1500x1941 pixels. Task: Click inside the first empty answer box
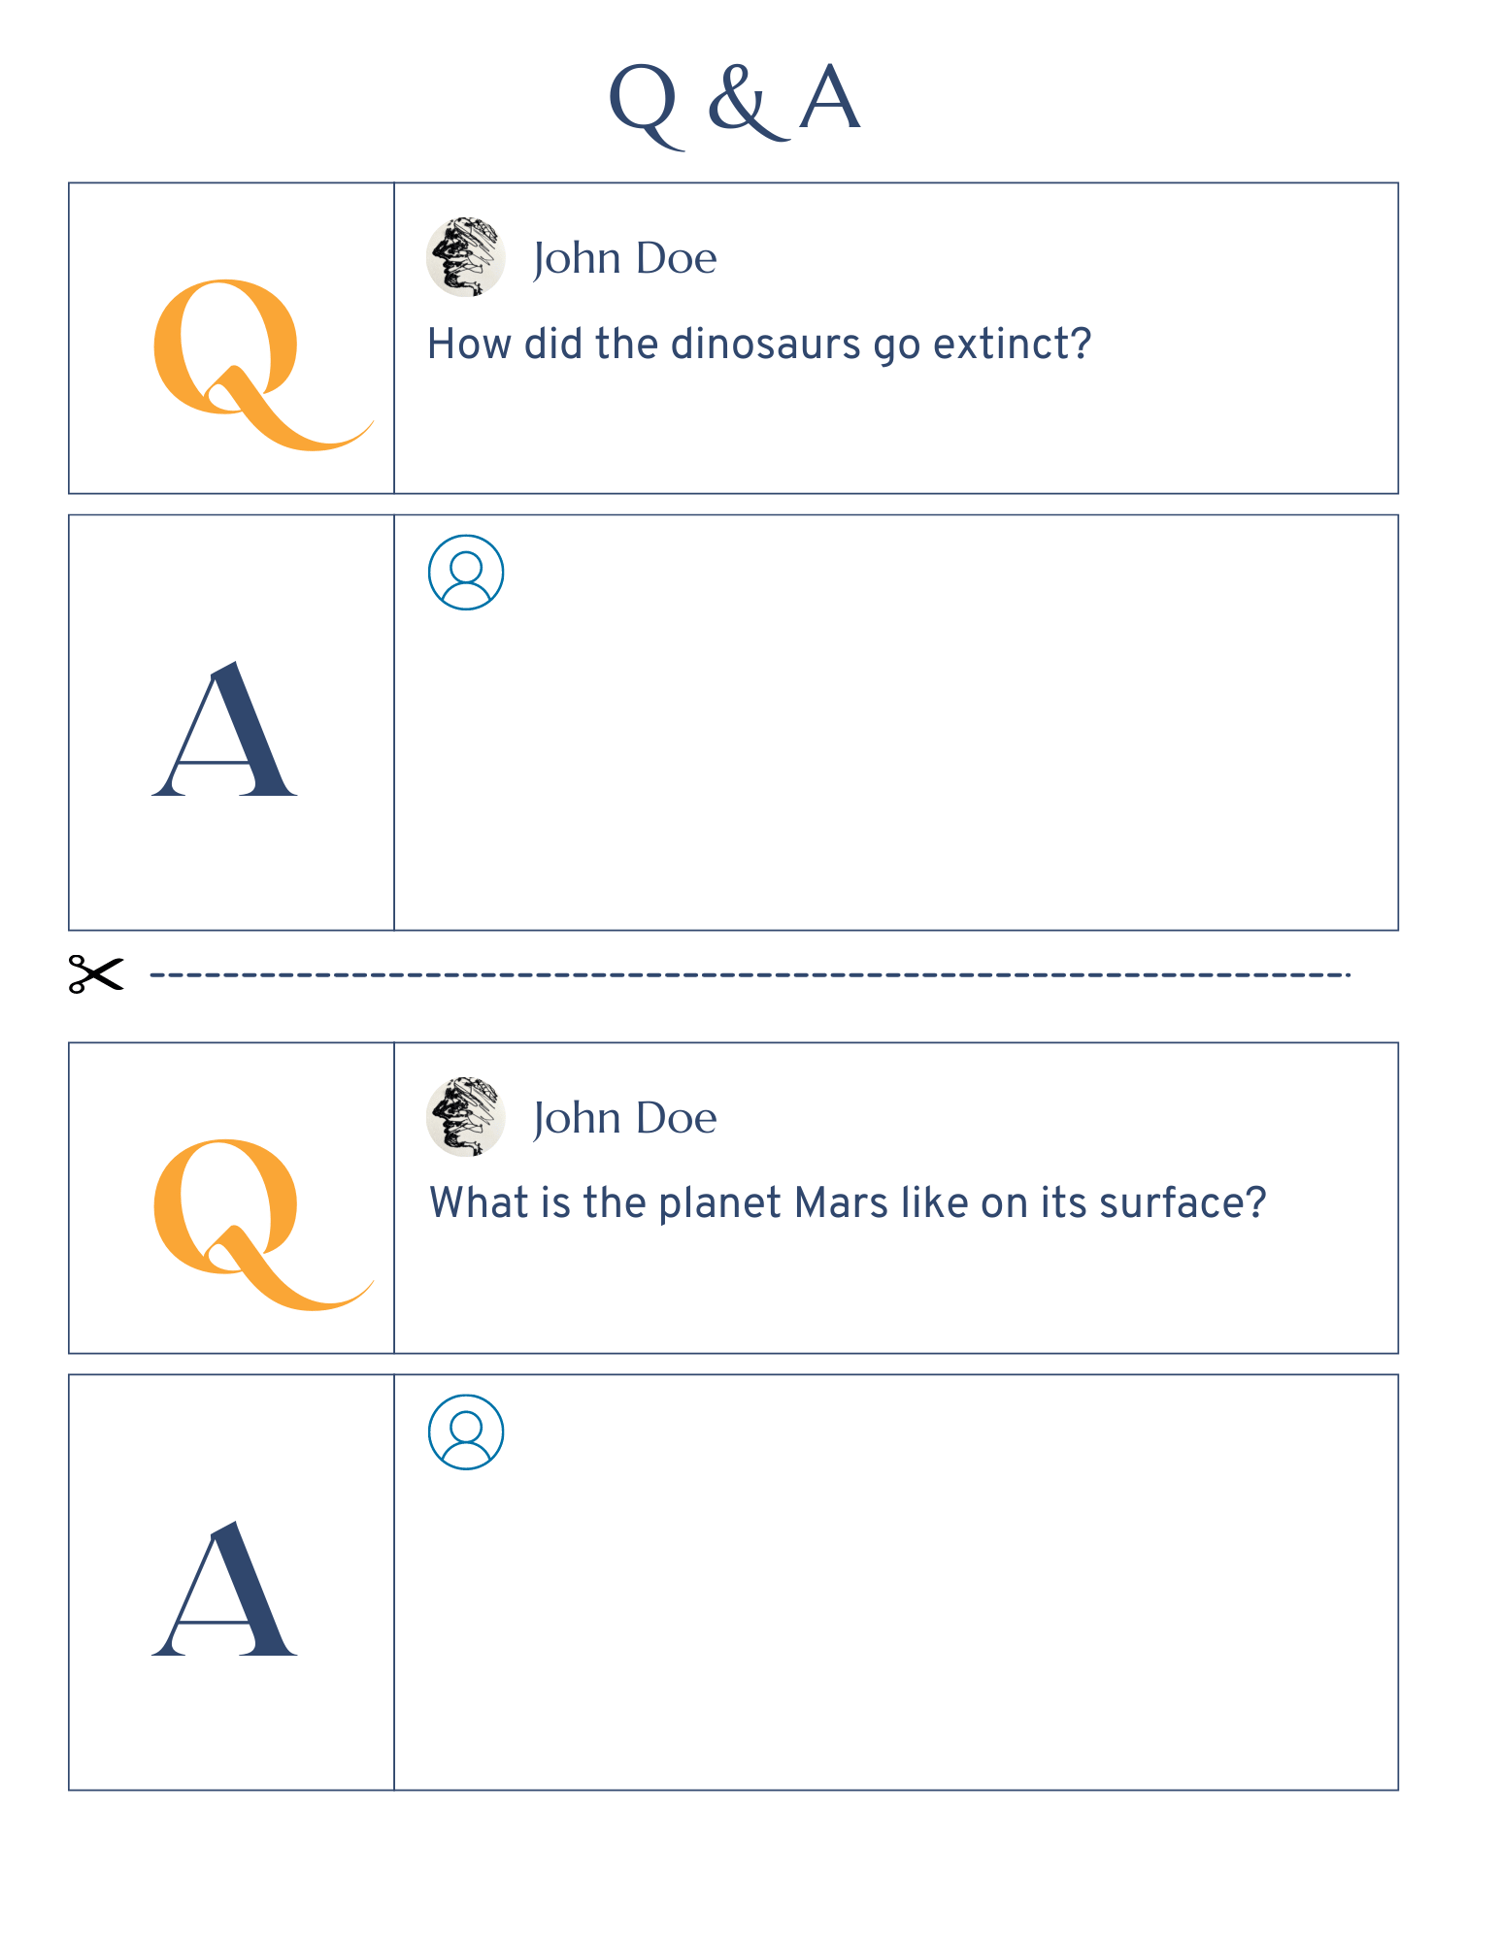896,760
